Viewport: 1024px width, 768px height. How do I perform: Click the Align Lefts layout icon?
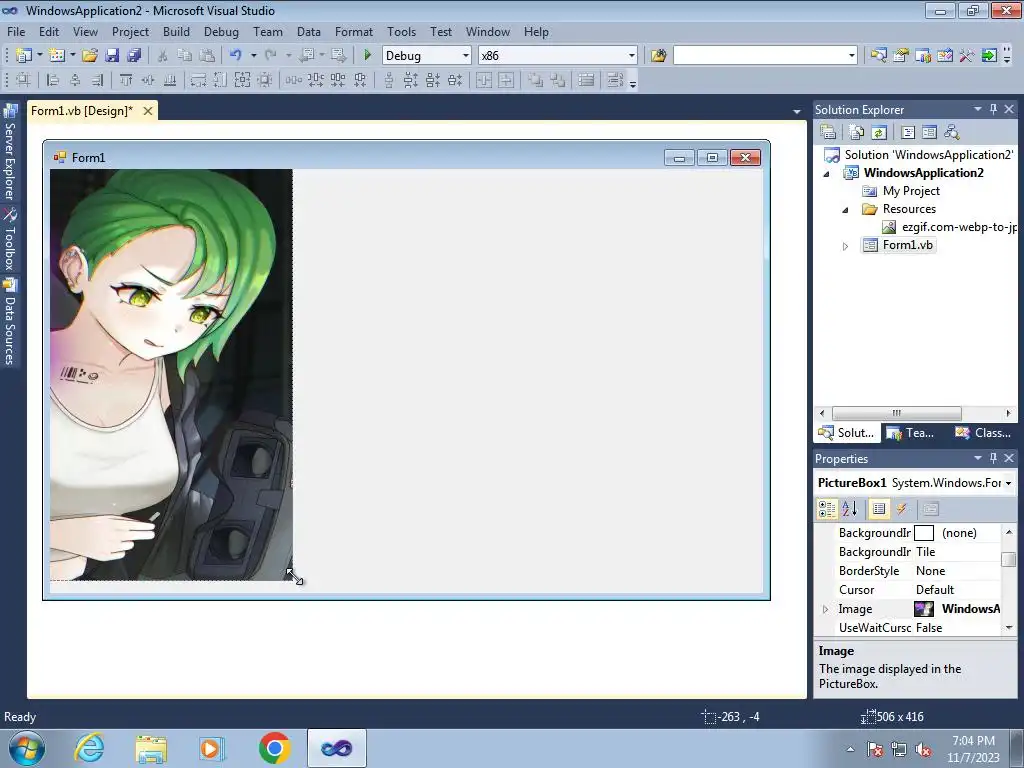pos(53,80)
